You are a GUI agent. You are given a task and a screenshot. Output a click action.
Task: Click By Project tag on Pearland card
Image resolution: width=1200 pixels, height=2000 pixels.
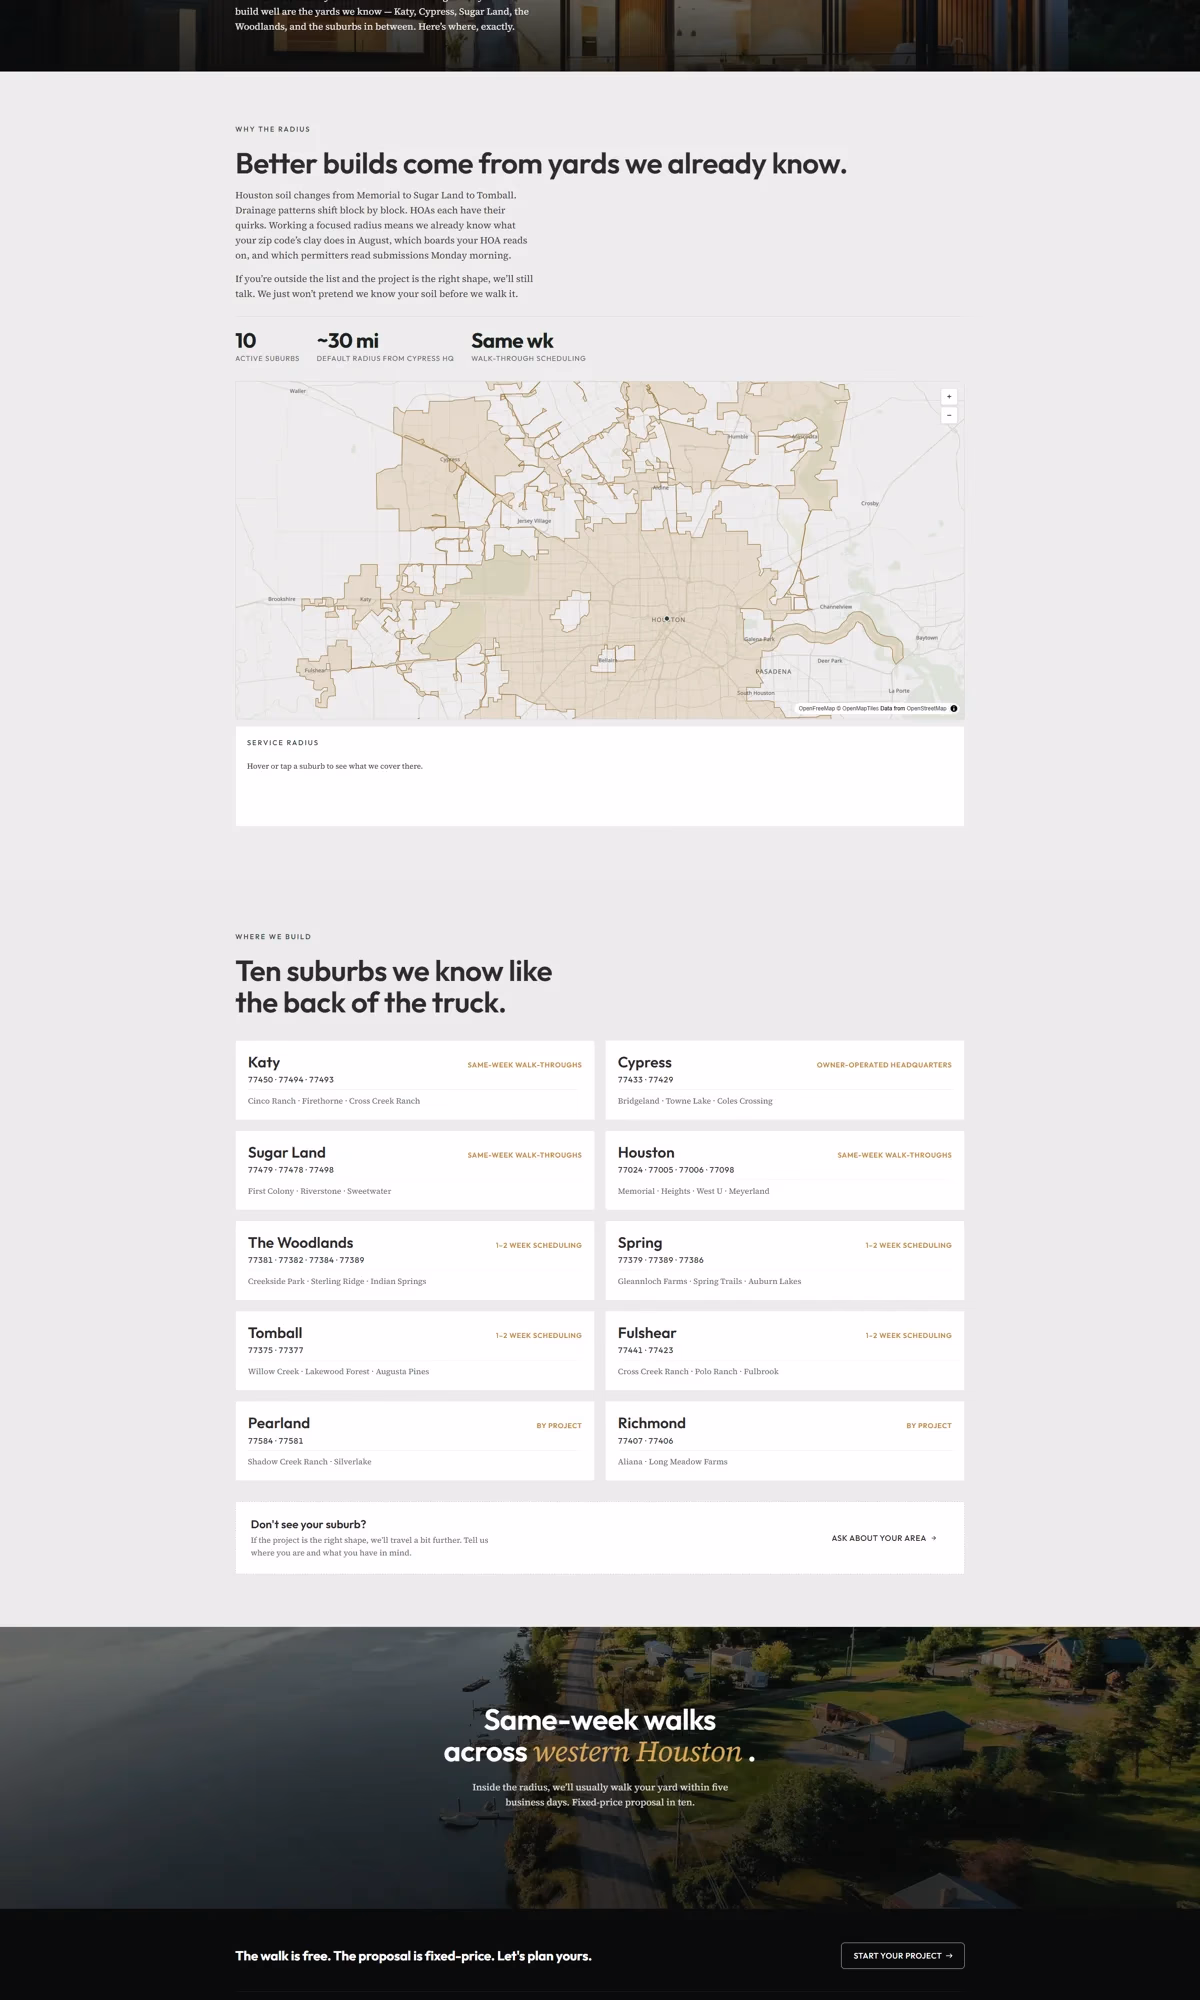pos(559,1426)
